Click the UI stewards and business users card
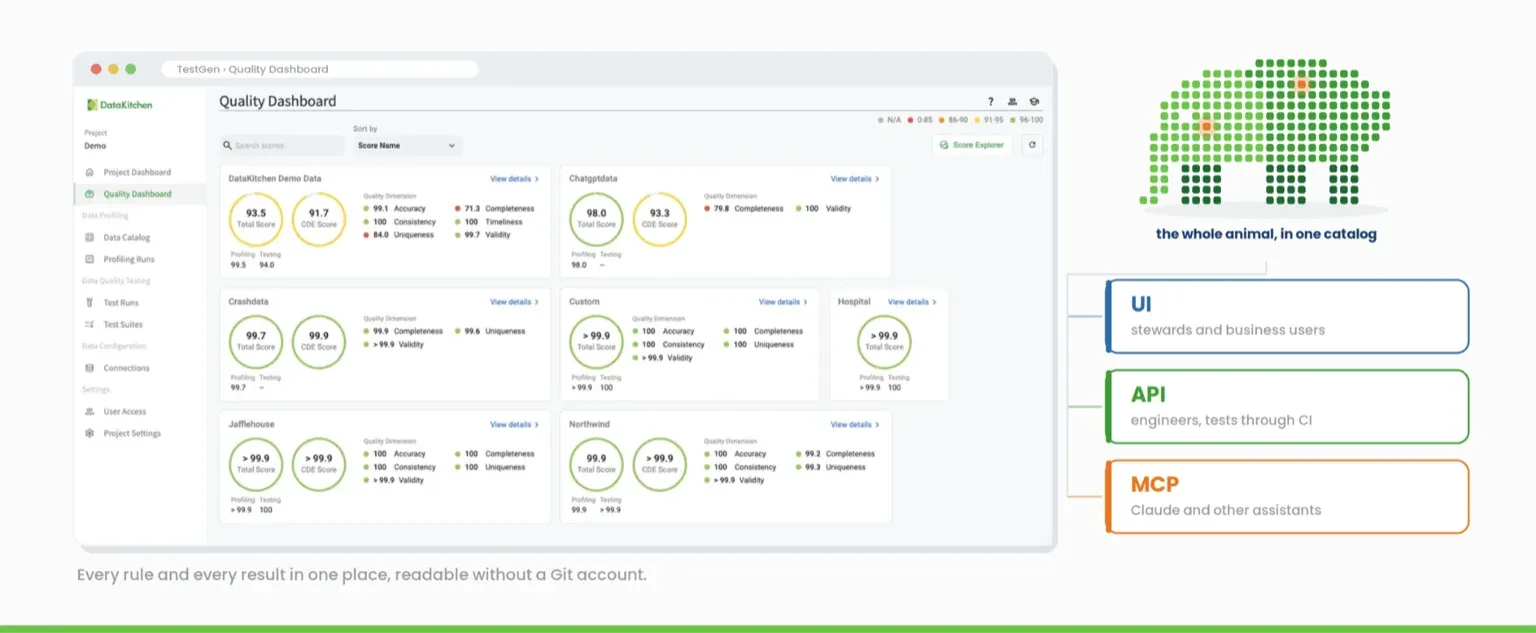 tap(1288, 316)
